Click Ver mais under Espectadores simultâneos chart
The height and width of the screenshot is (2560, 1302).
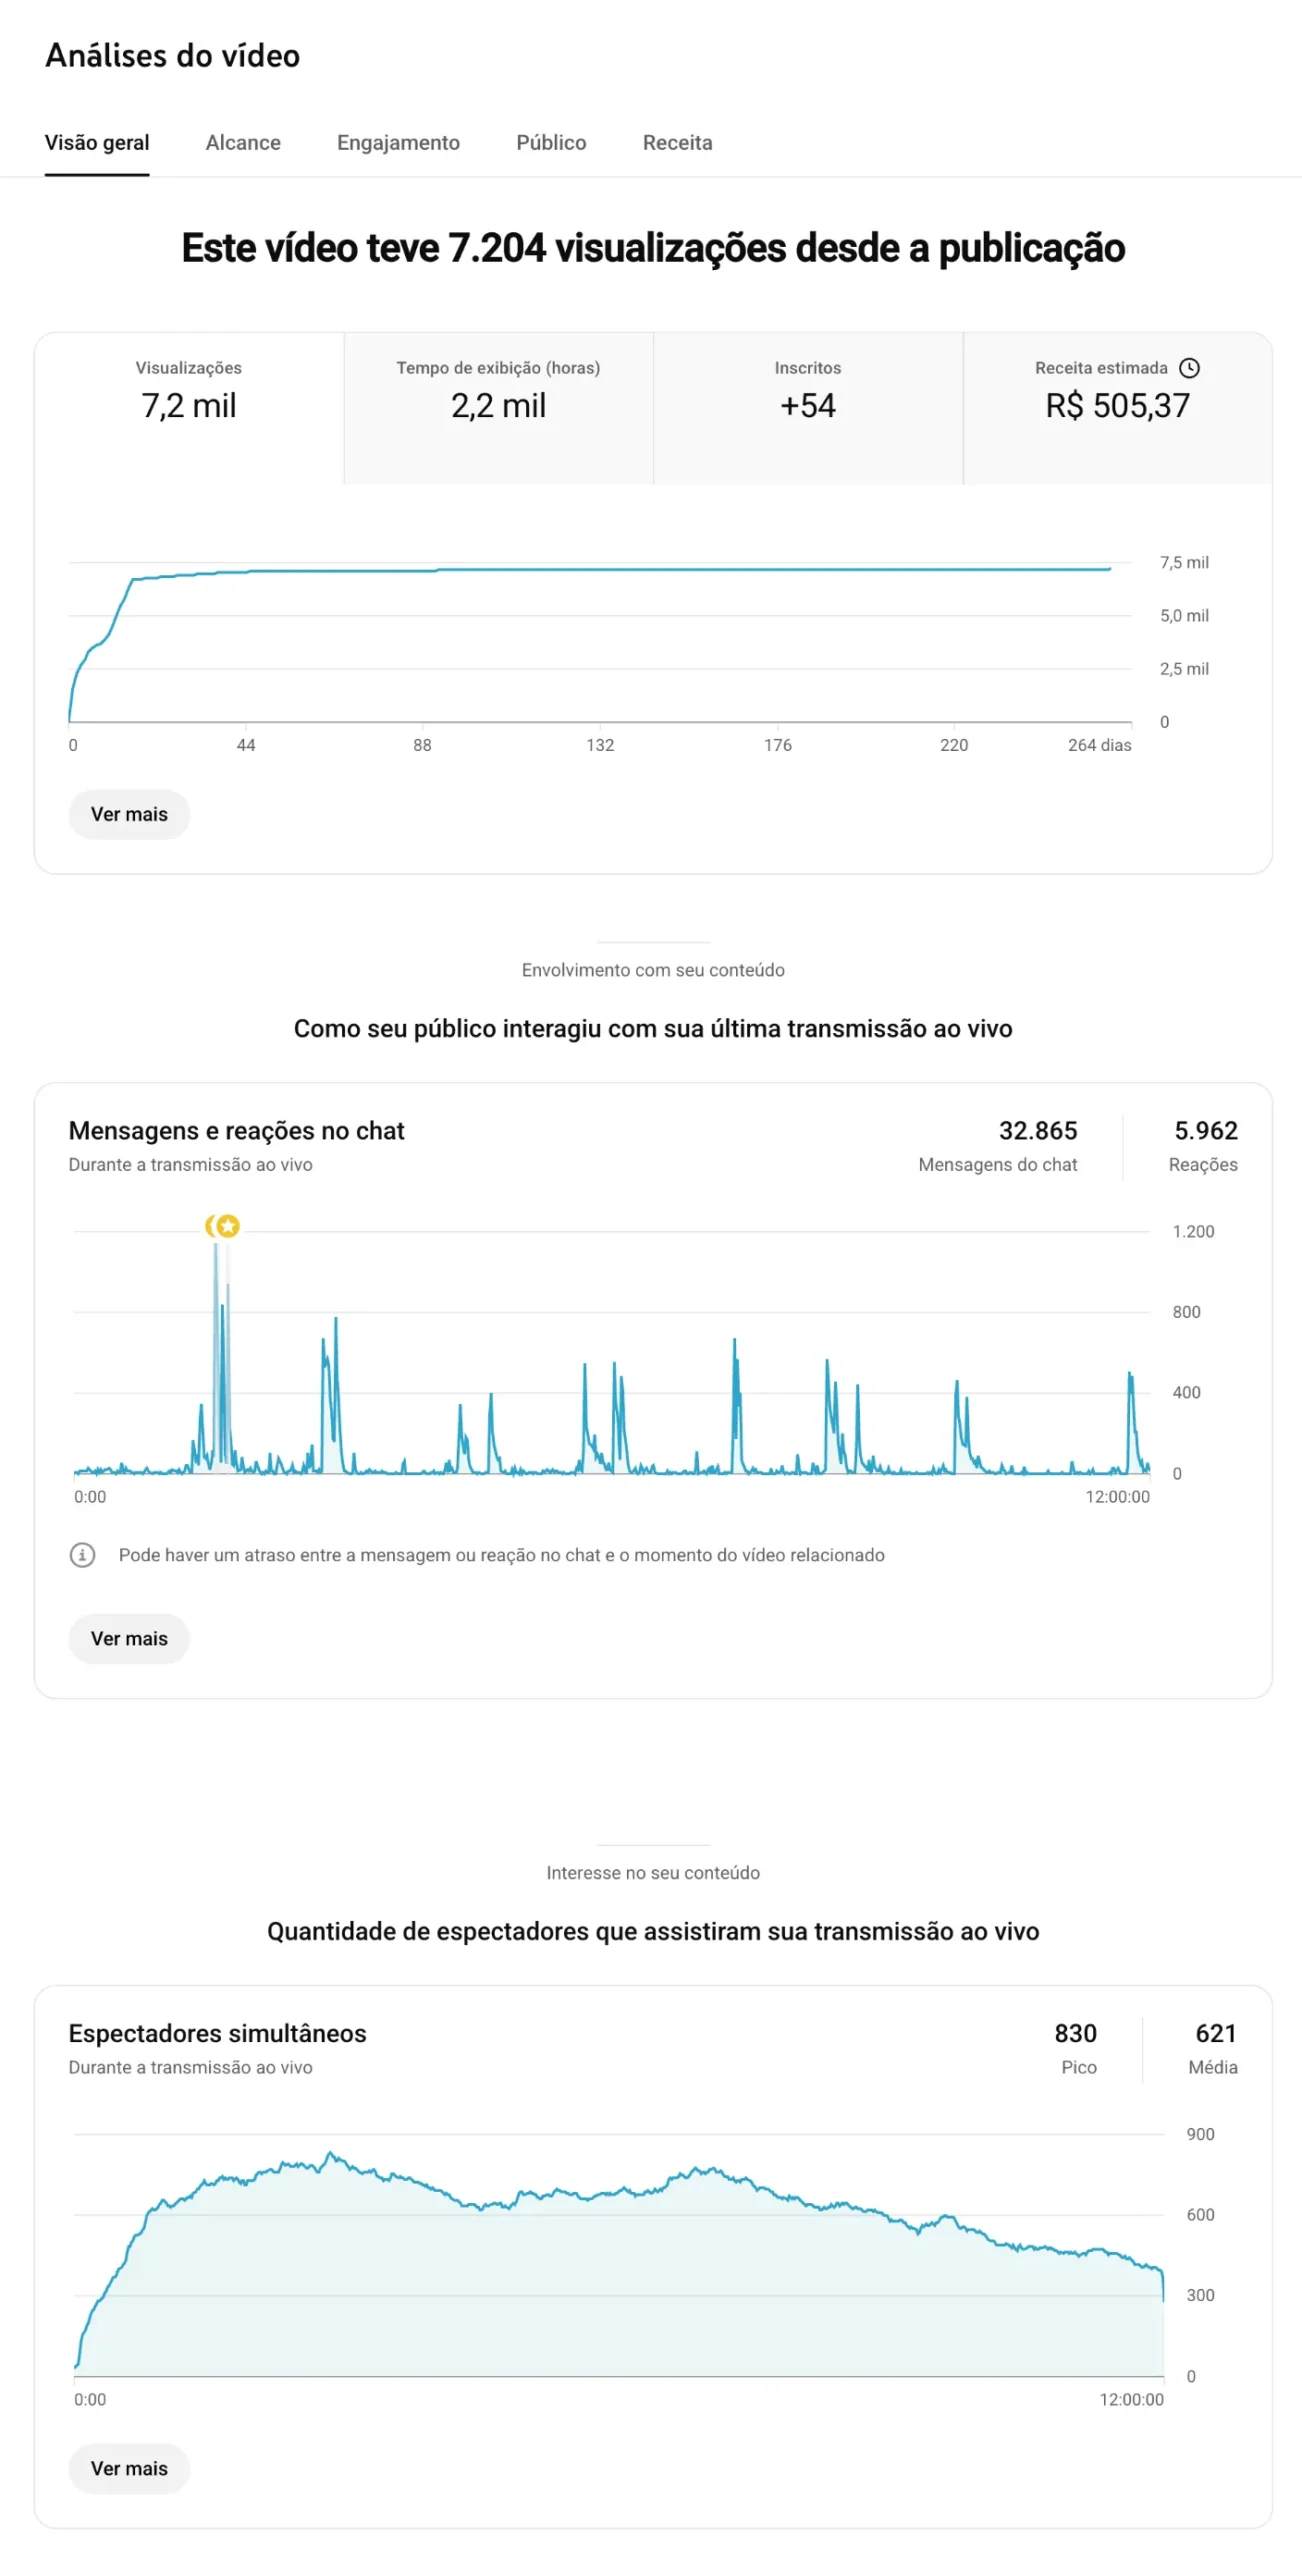[x=129, y=2468]
